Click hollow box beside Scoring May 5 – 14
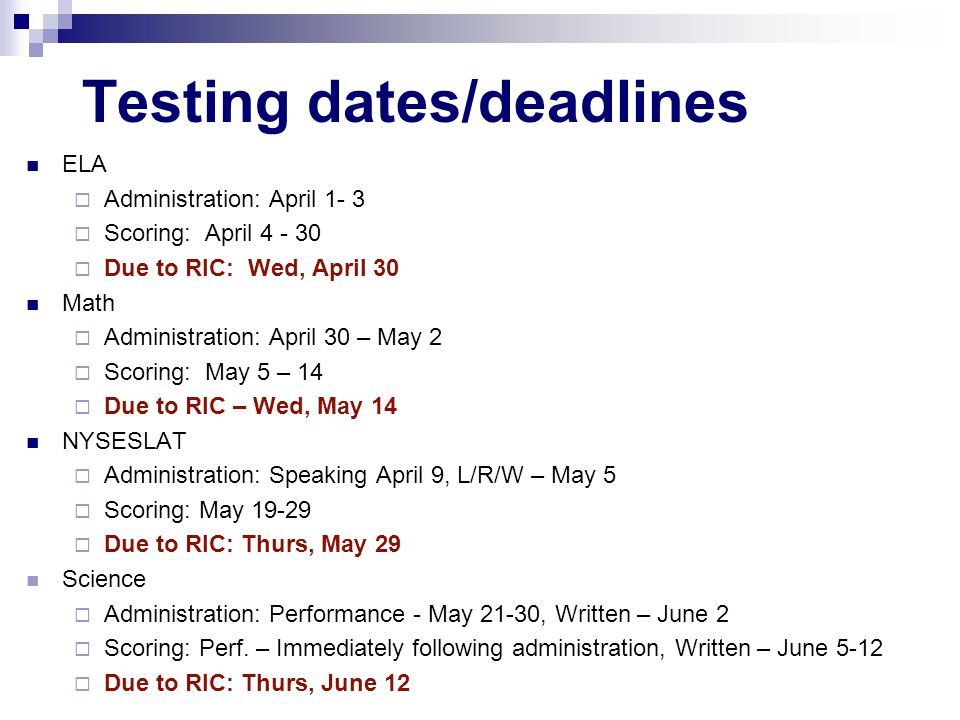Screen dimensions: 960x720 tap(82, 373)
